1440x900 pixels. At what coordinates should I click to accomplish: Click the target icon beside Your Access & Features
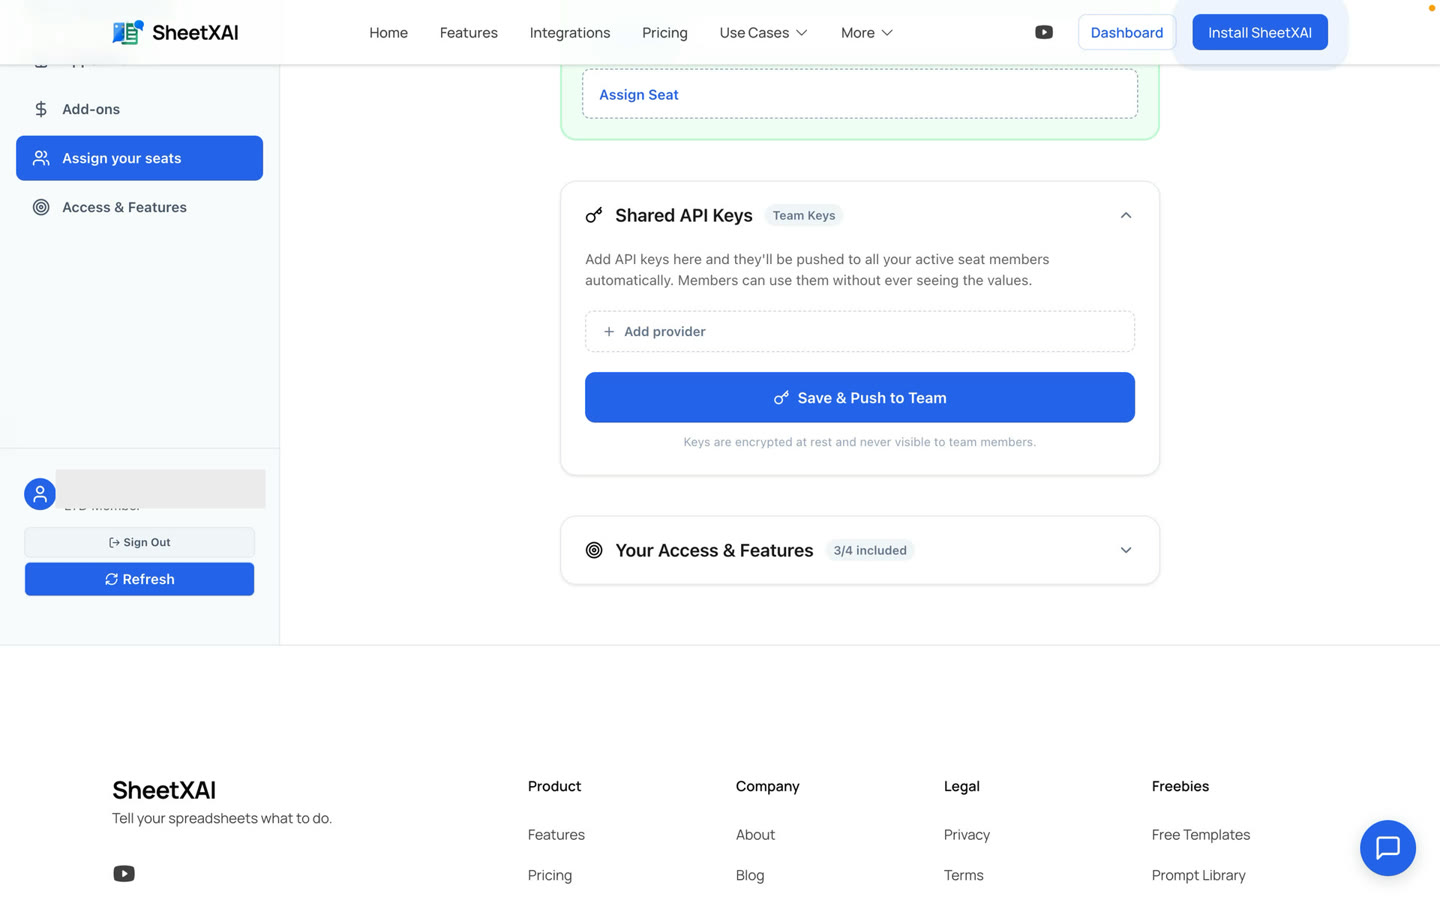[594, 550]
